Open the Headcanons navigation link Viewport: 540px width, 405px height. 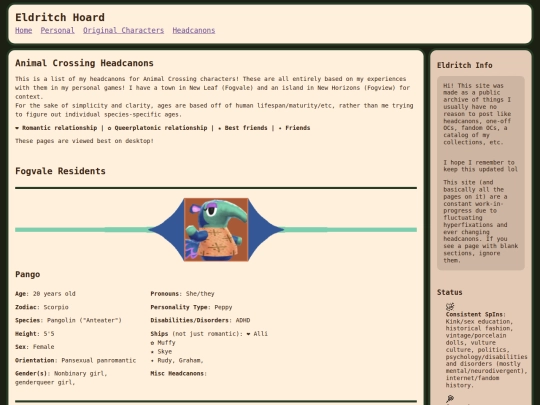pos(194,30)
